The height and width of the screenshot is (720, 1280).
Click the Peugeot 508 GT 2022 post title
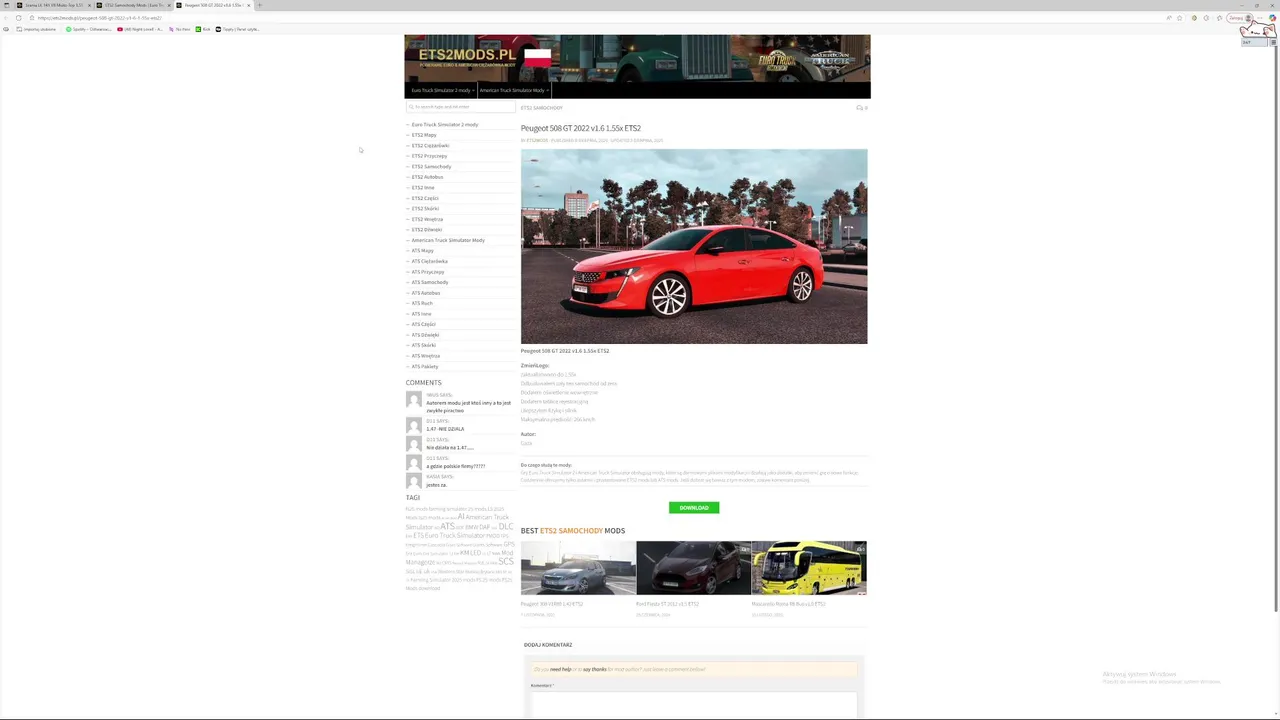coord(580,128)
